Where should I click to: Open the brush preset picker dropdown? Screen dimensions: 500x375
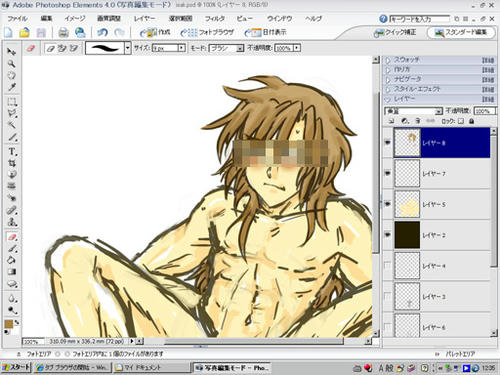pyautogui.click(x=128, y=48)
